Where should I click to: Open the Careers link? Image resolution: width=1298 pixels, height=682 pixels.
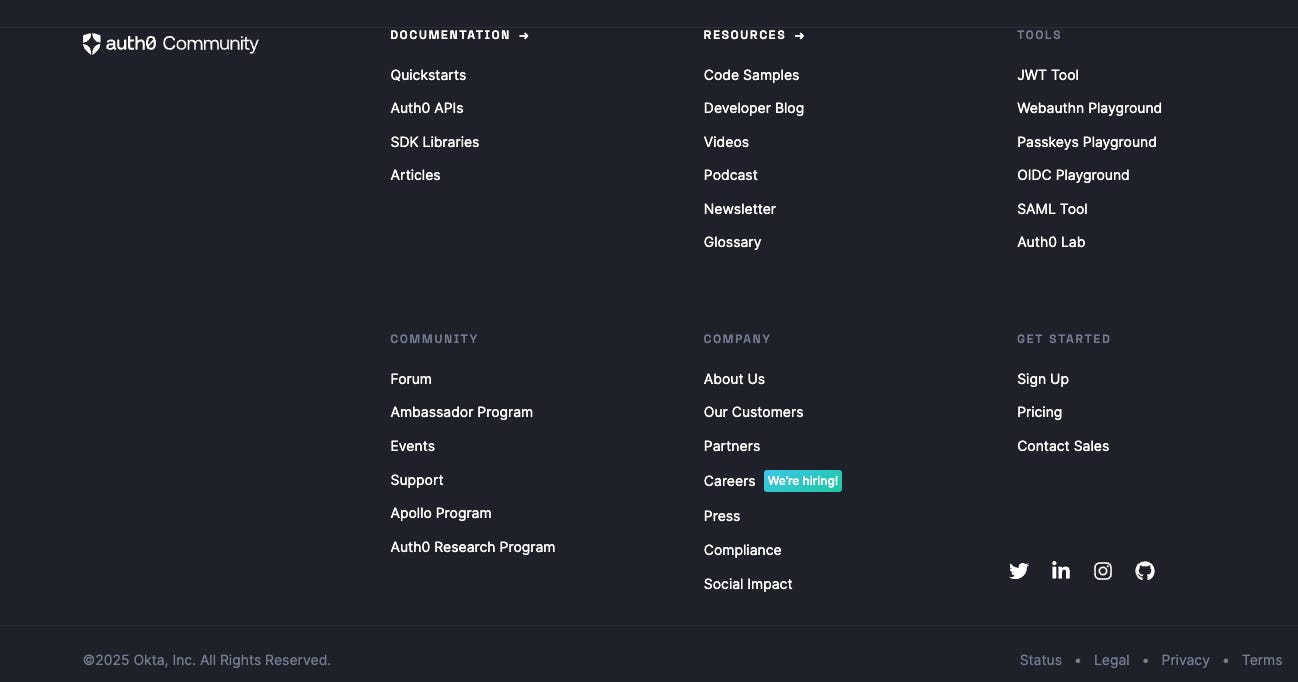[x=729, y=481]
